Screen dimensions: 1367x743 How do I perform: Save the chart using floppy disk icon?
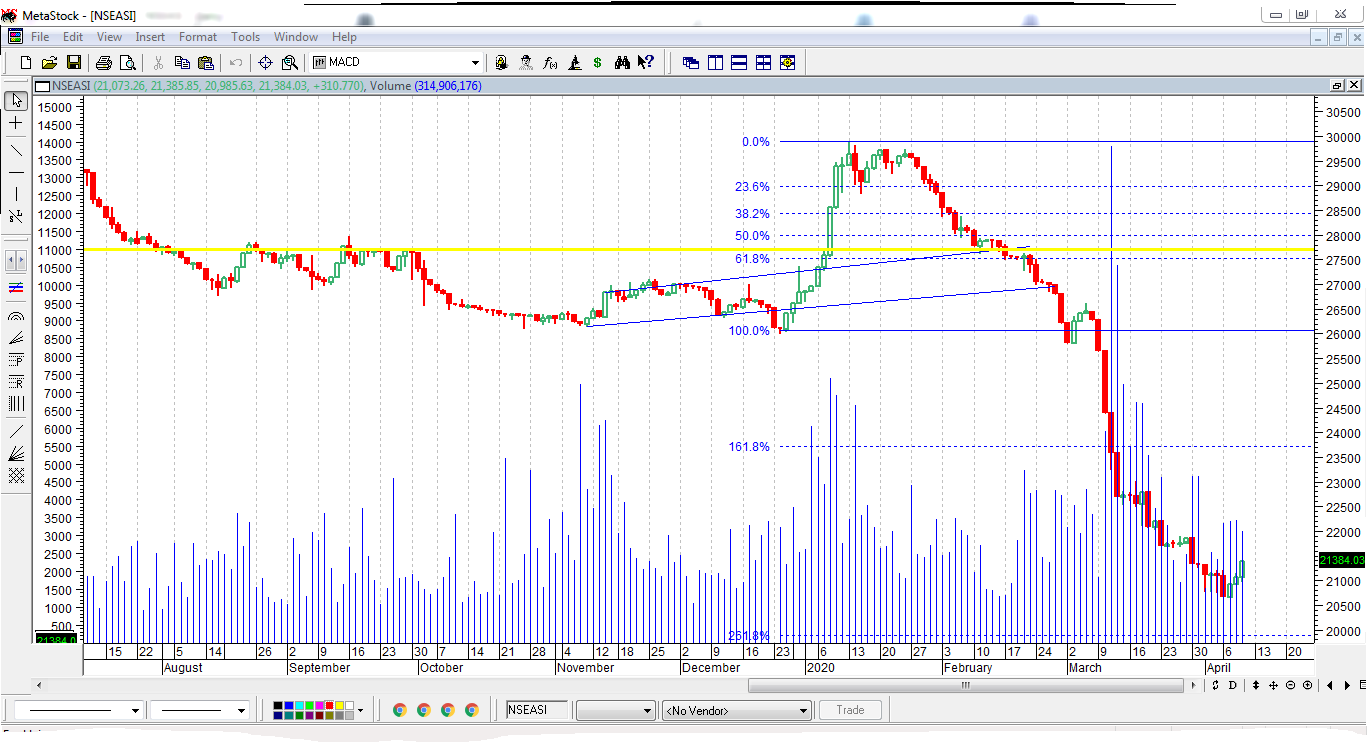tap(74, 62)
